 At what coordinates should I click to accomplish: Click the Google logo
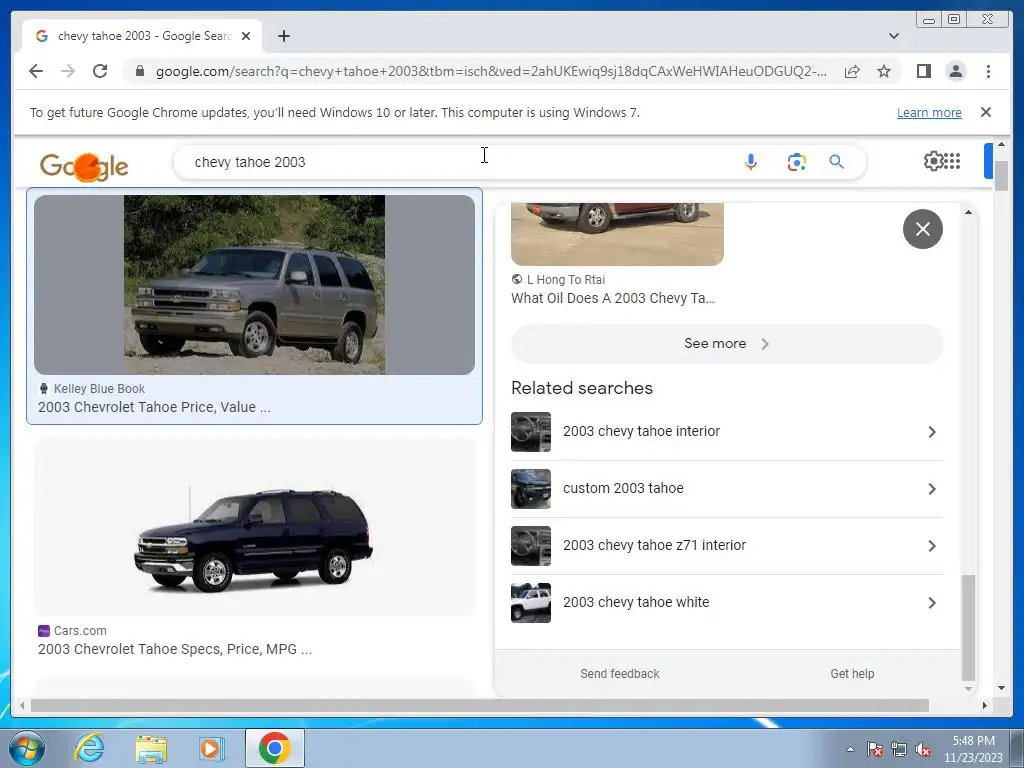pos(84,166)
